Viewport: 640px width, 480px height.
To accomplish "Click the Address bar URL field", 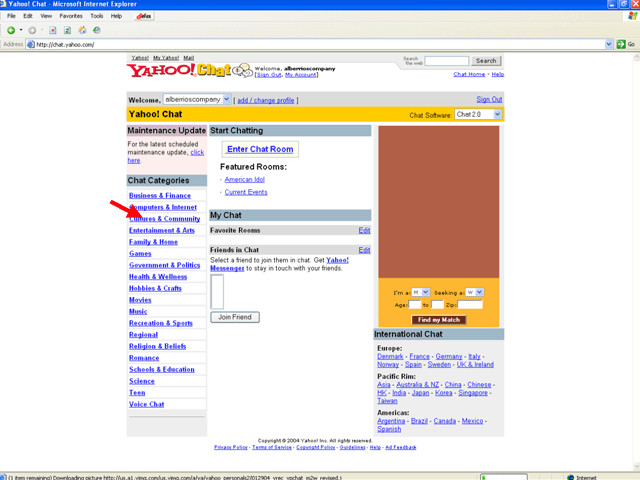I will (316, 44).
